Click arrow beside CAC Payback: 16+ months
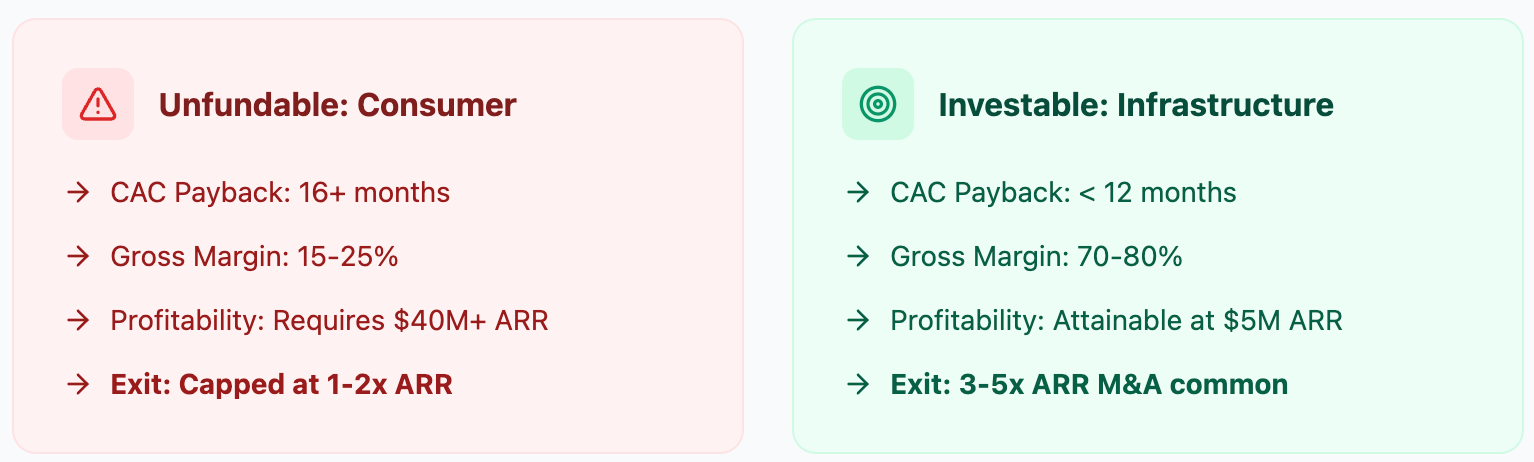 78,193
